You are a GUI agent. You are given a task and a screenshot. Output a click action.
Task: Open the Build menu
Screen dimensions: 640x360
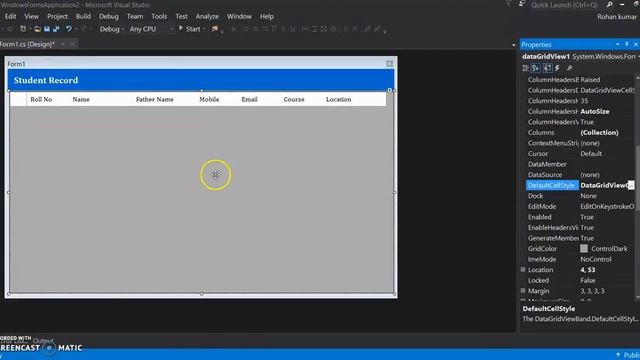(x=83, y=16)
